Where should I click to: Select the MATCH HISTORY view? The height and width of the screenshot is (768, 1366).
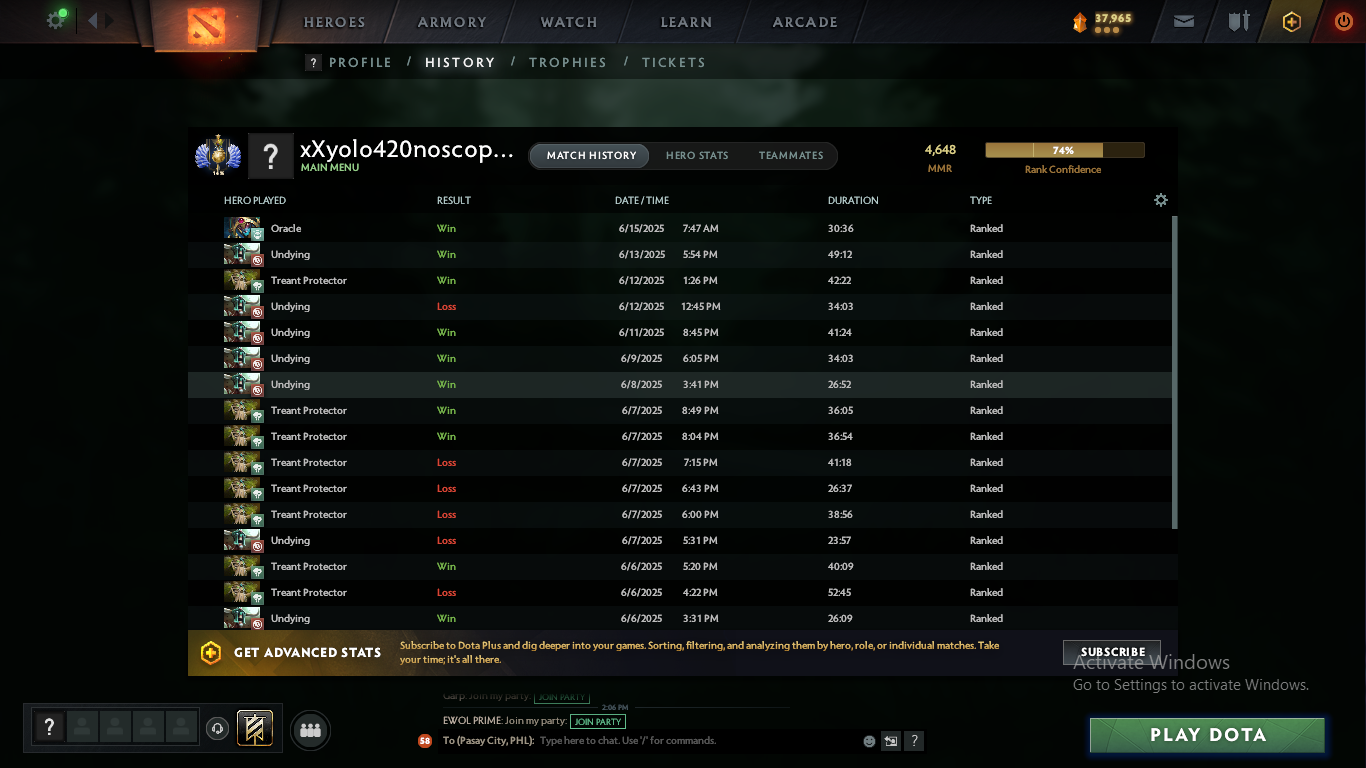point(591,155)
